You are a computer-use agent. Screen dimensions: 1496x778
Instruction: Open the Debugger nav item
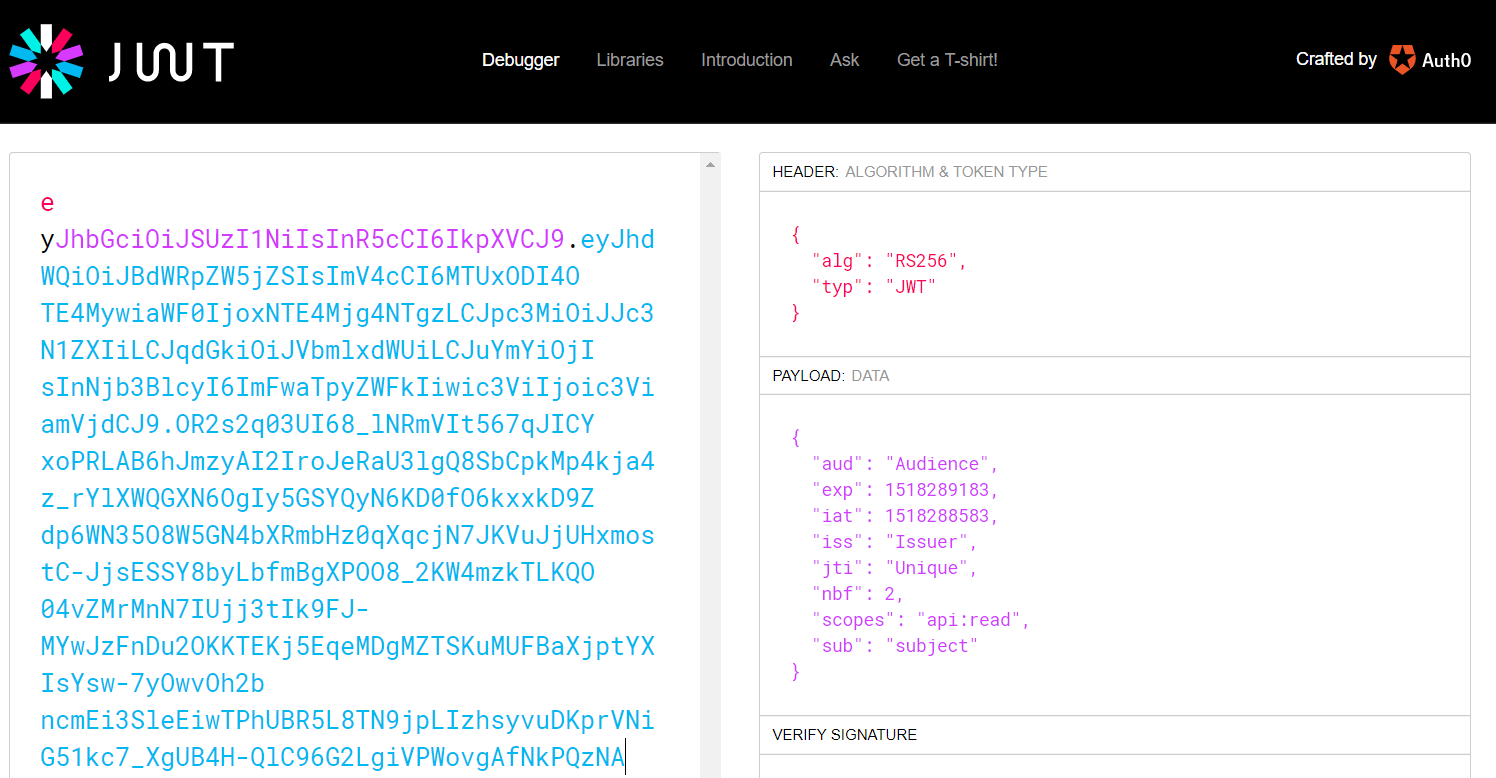click(x=520, y=60)
